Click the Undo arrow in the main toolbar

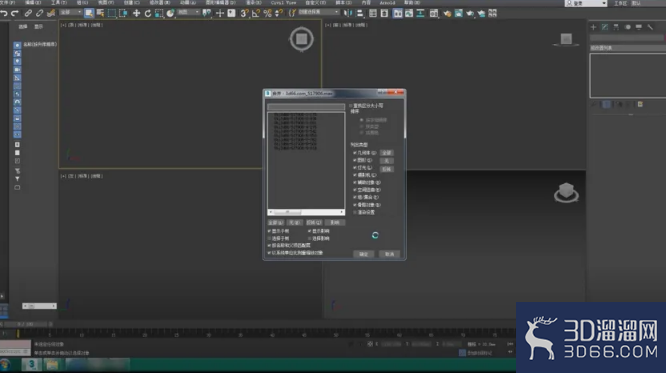click(4, 14)
